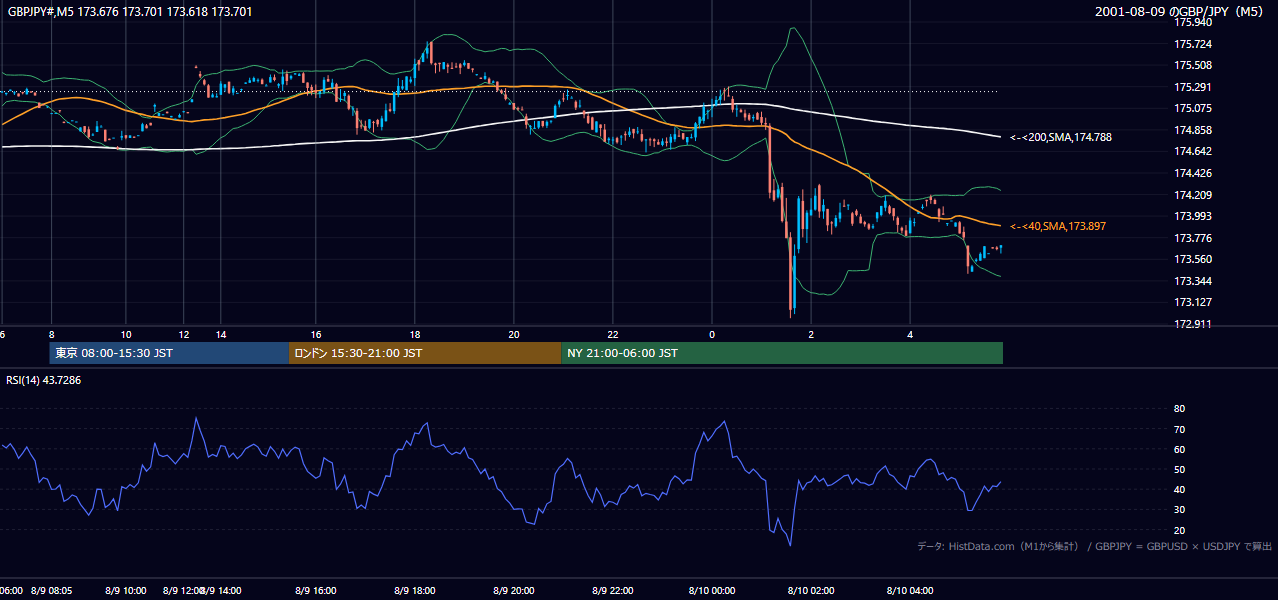Click price axis value 173.127
The image size is (1278, 600).
[1193, 302]
